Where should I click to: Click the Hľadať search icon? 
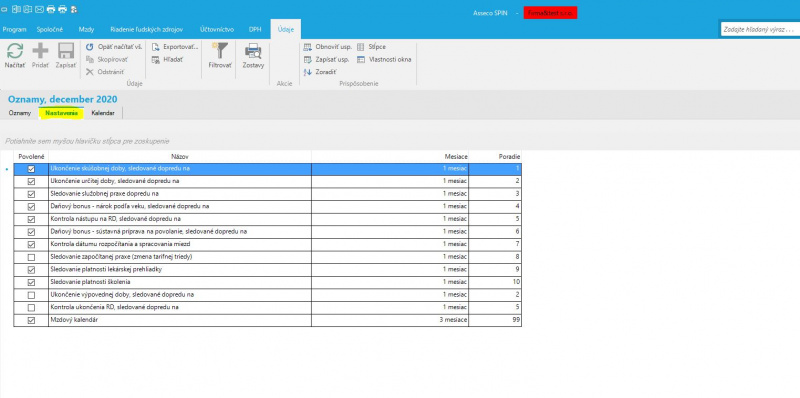pyautogui.click(x=156, y=60)
